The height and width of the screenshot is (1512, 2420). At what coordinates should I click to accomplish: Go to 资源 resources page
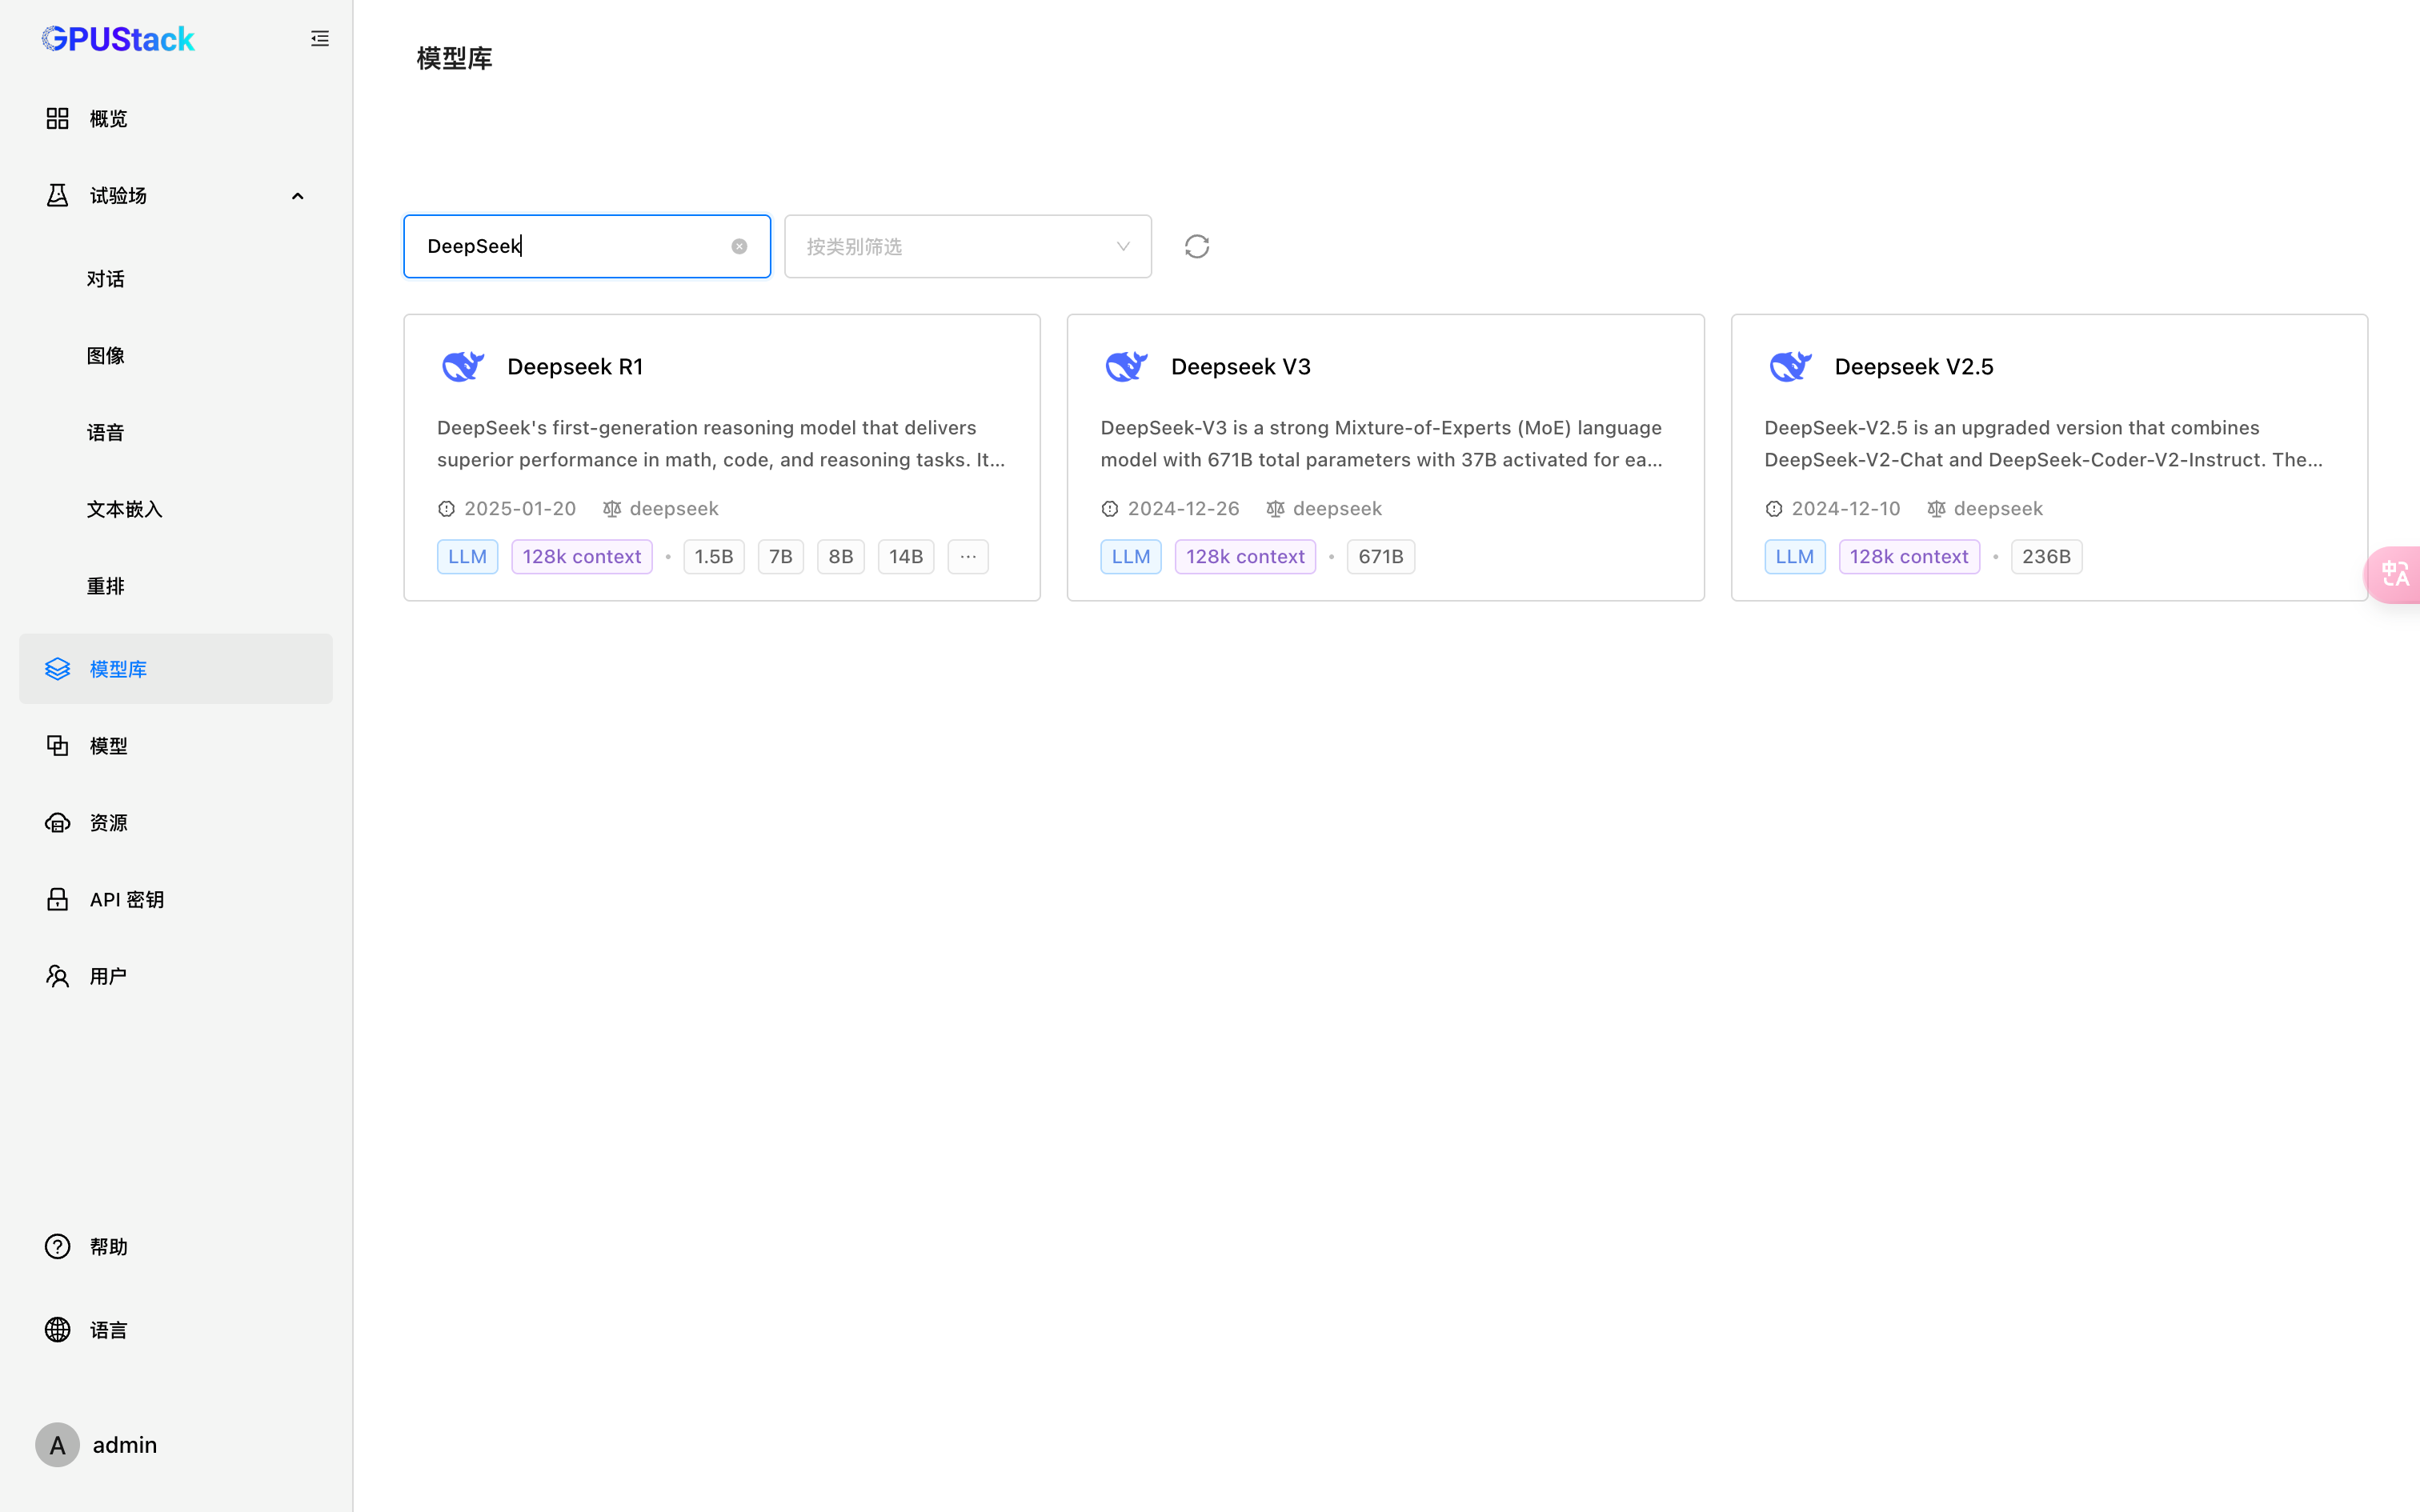pyautogui.click(x=176, y=823)
